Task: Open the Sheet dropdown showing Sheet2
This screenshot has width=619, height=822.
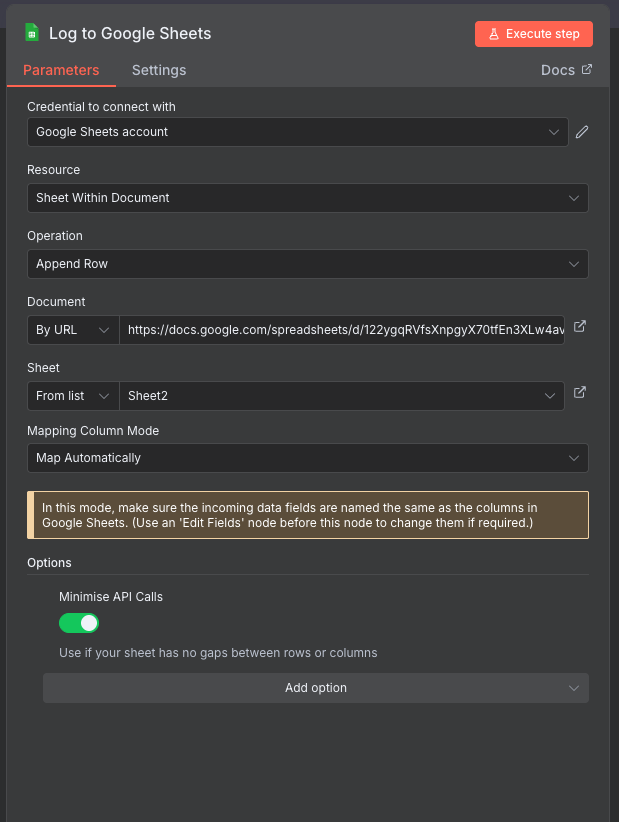Action: click(x=340, y=395)
